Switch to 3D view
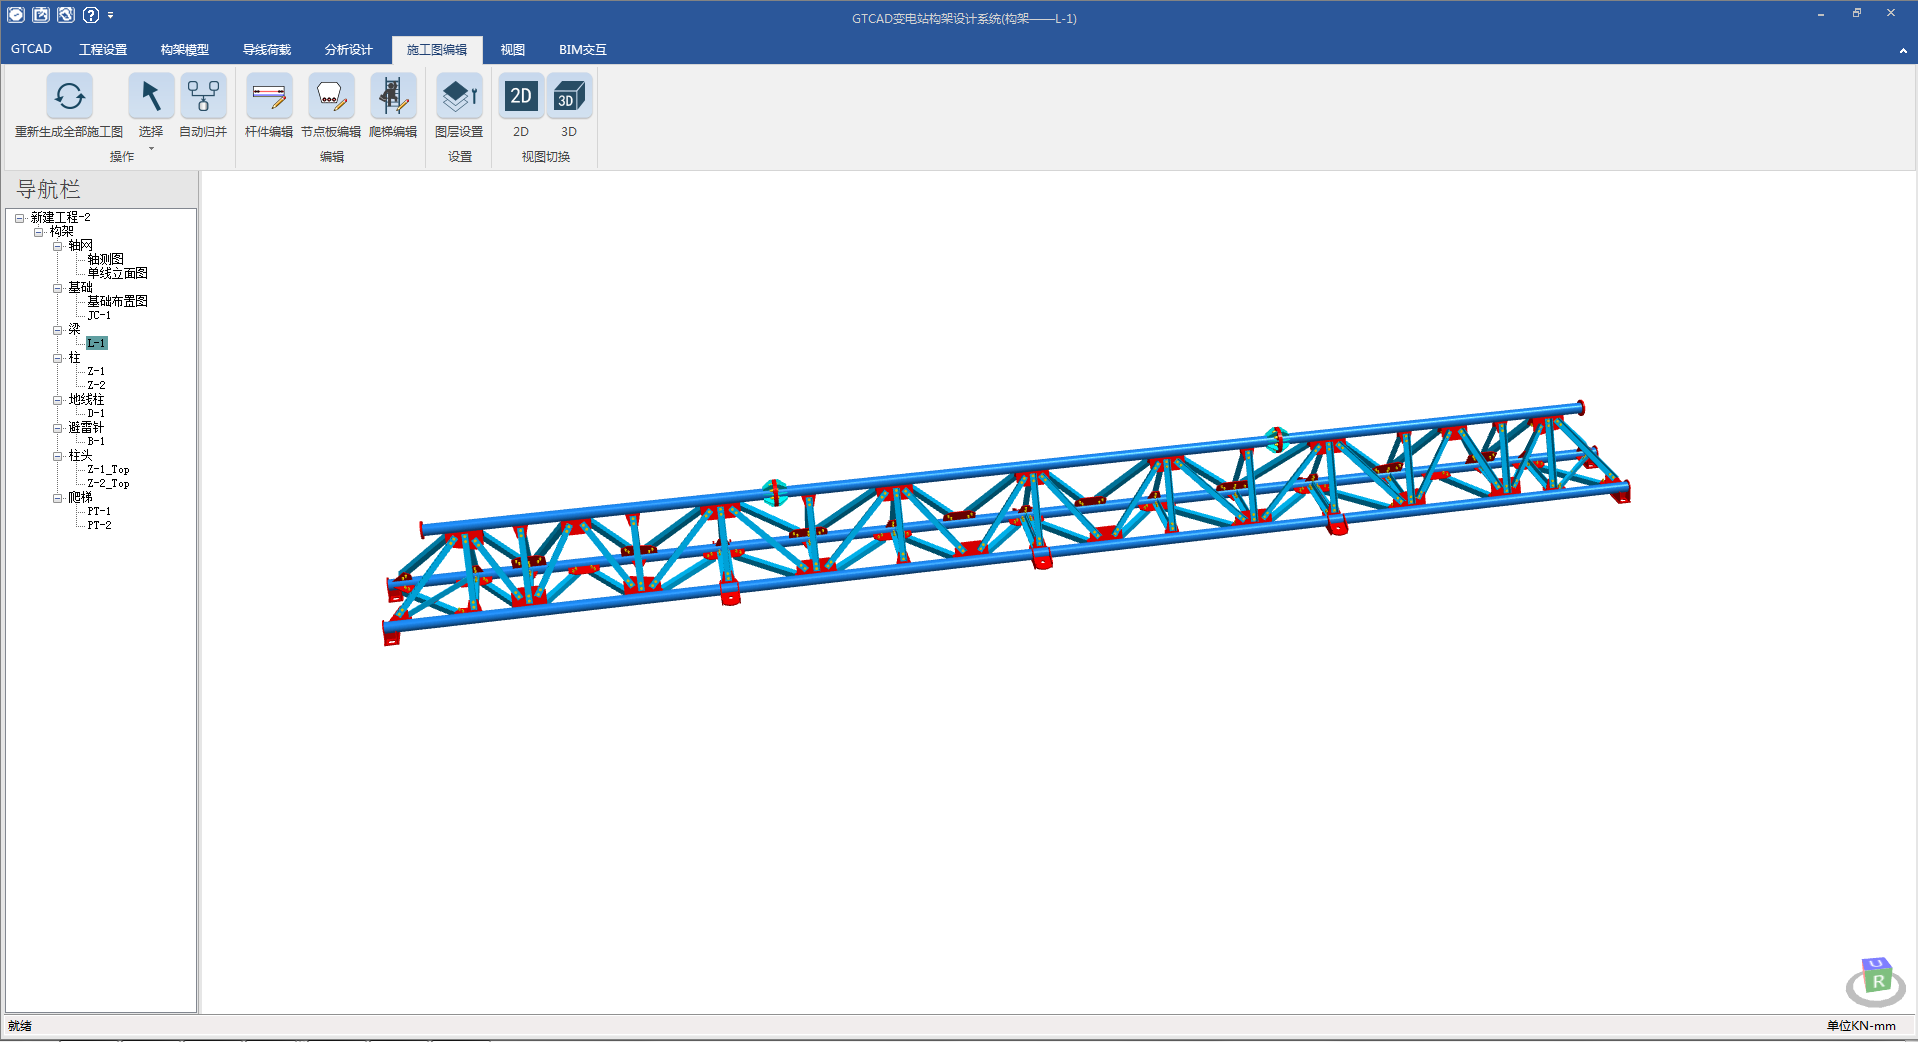This screenshot has height=1042, width=1918. tap(569, 97)
